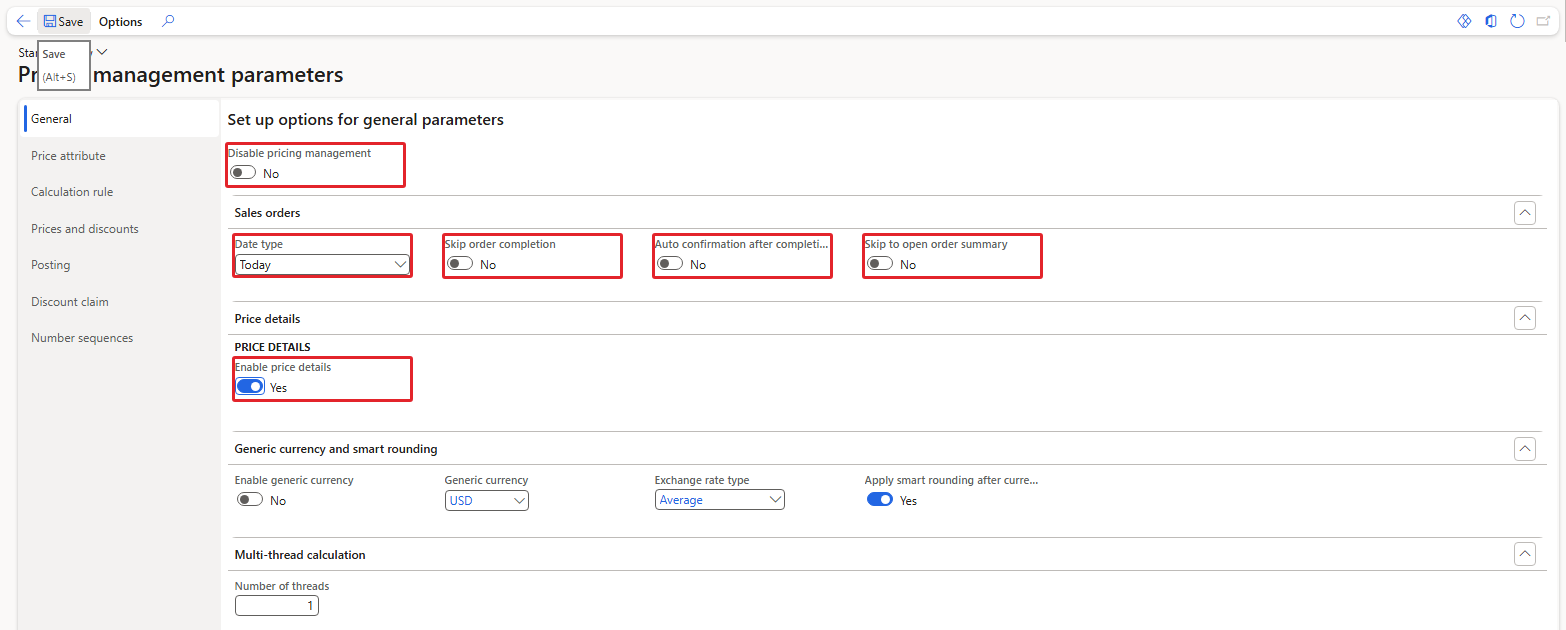The image size is (1566, 630).
Task: Select the General tab
Action: point(120,119)
